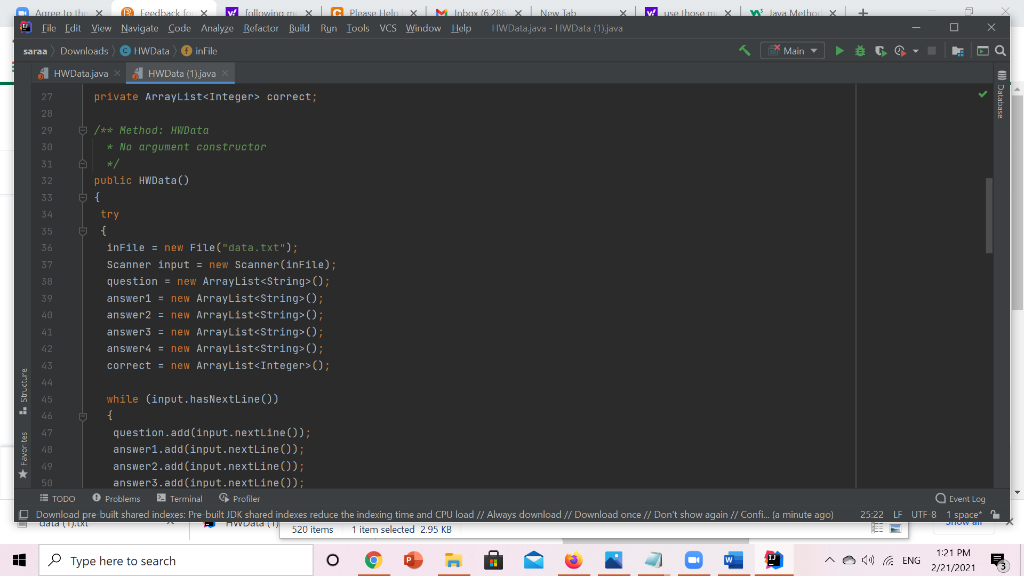Start debugging with the green bug icon
Screen dimensions: 1024x576
pos(860,50)
